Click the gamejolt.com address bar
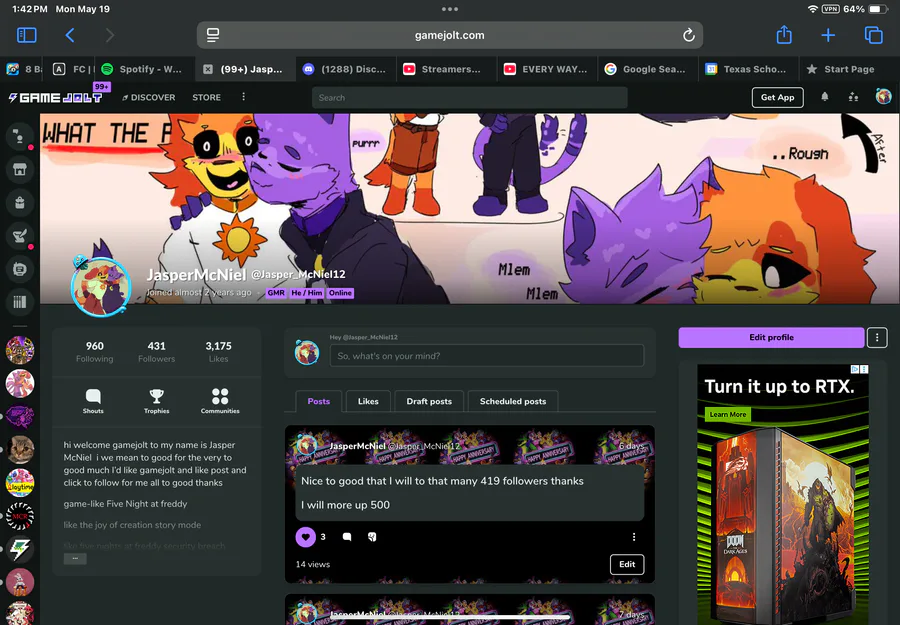This screenshot has width=900, height=625. [449, 35]
